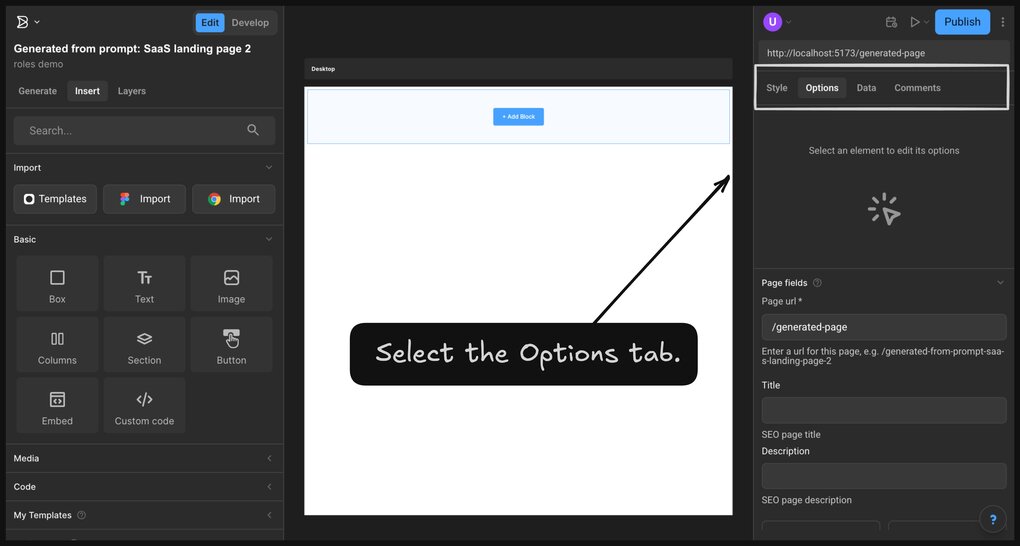This screenshot has height=546, width=1020.
Task: Open dropdown arrow beside Builder logo
Action: [37, 22]
